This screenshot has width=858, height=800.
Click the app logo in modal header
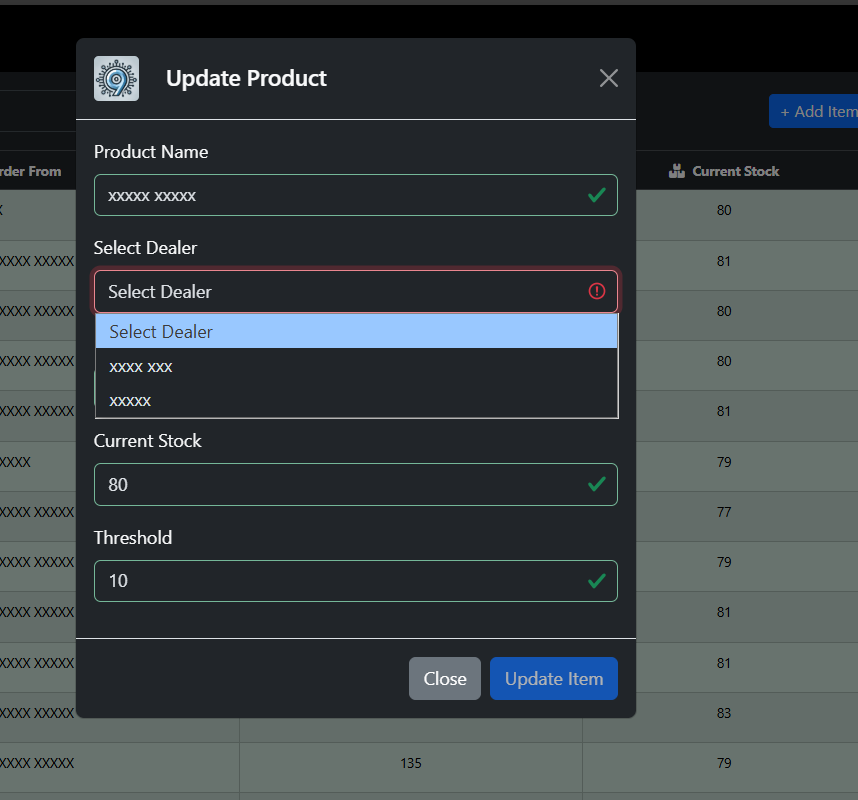(116, 78)
